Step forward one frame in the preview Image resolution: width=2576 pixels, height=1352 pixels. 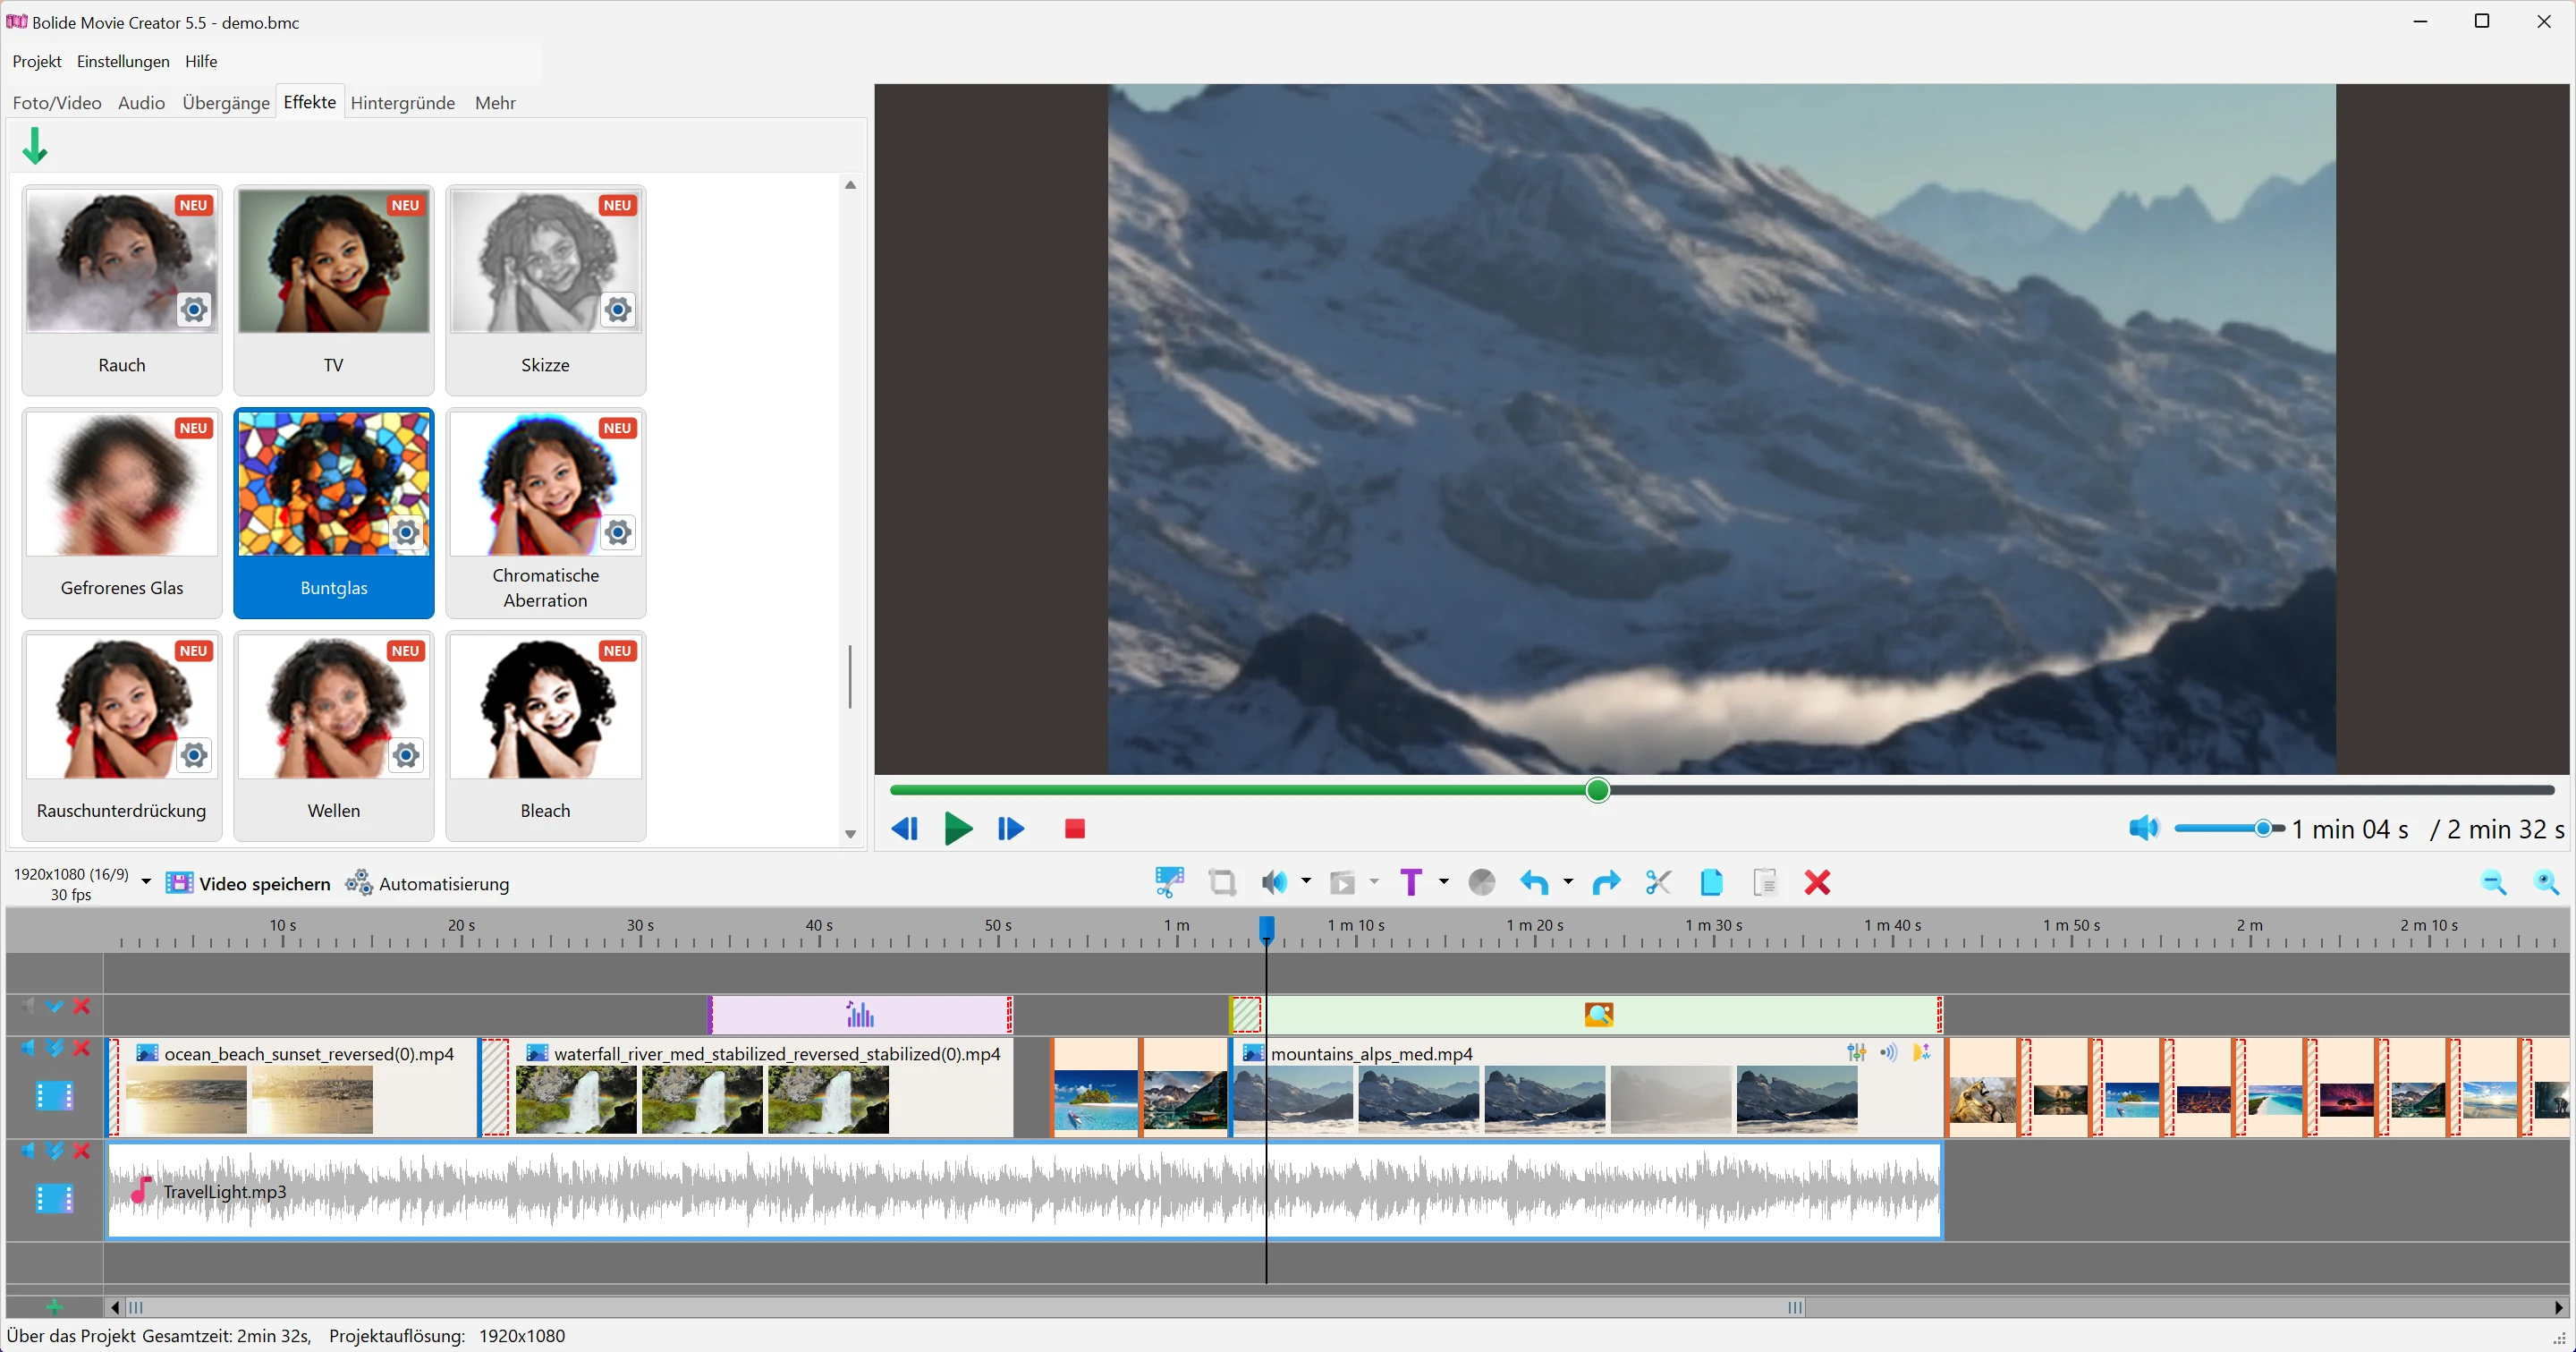tap(1011, 828)
